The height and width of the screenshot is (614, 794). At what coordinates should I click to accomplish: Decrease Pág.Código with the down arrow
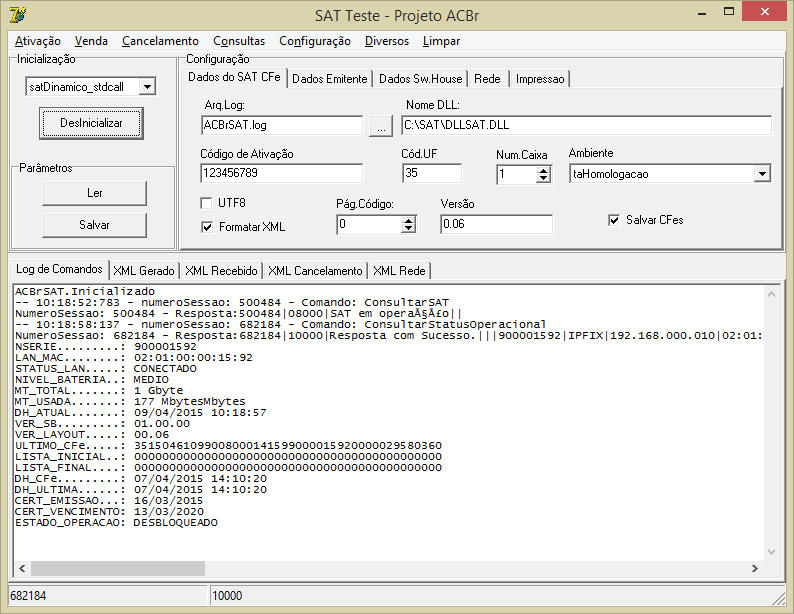[x=408, y=228]
